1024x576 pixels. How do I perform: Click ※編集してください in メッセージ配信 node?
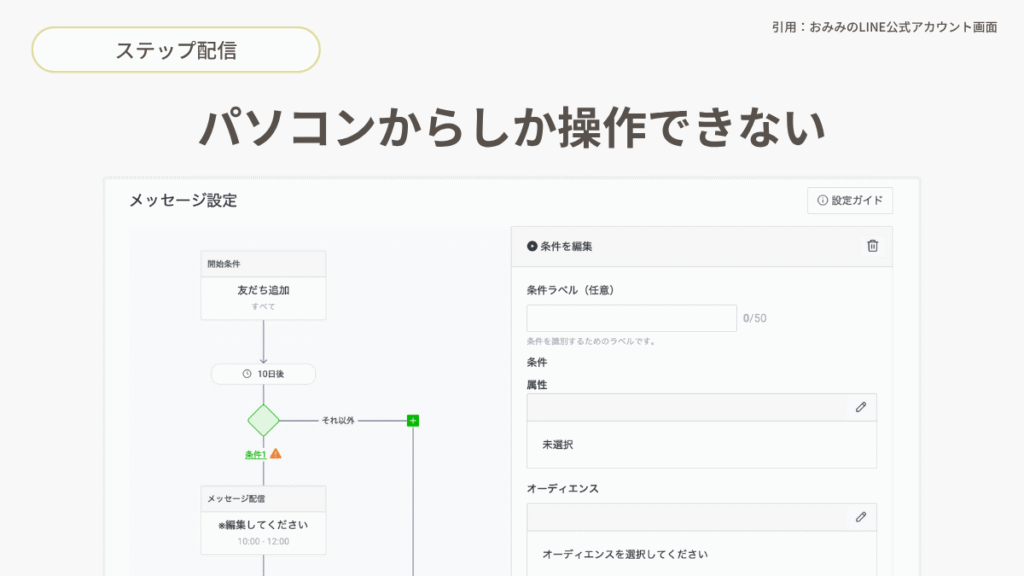(x=263, y=525)
